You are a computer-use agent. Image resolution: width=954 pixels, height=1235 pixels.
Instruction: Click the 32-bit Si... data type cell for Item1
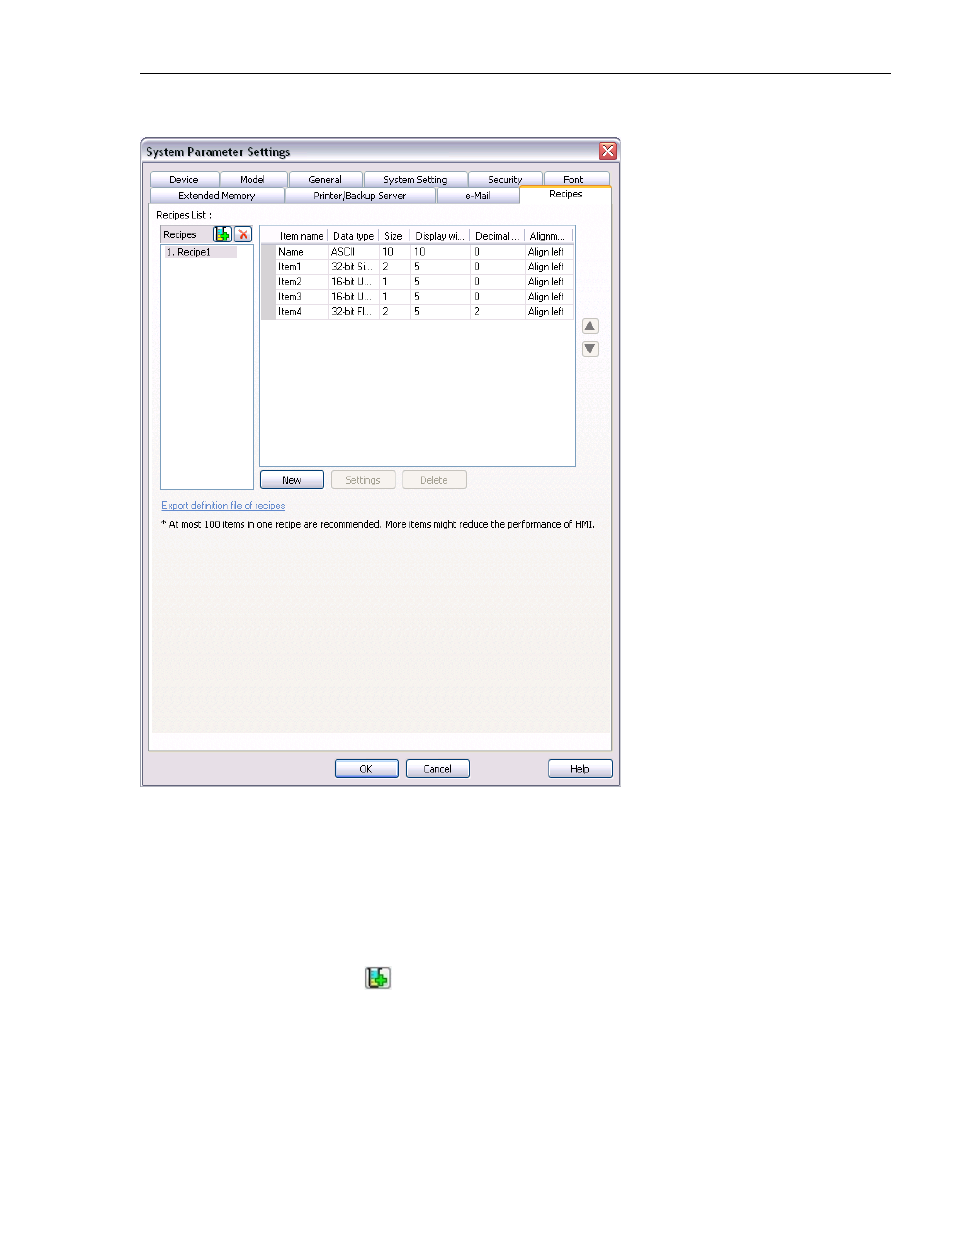[x=353, y=267]
